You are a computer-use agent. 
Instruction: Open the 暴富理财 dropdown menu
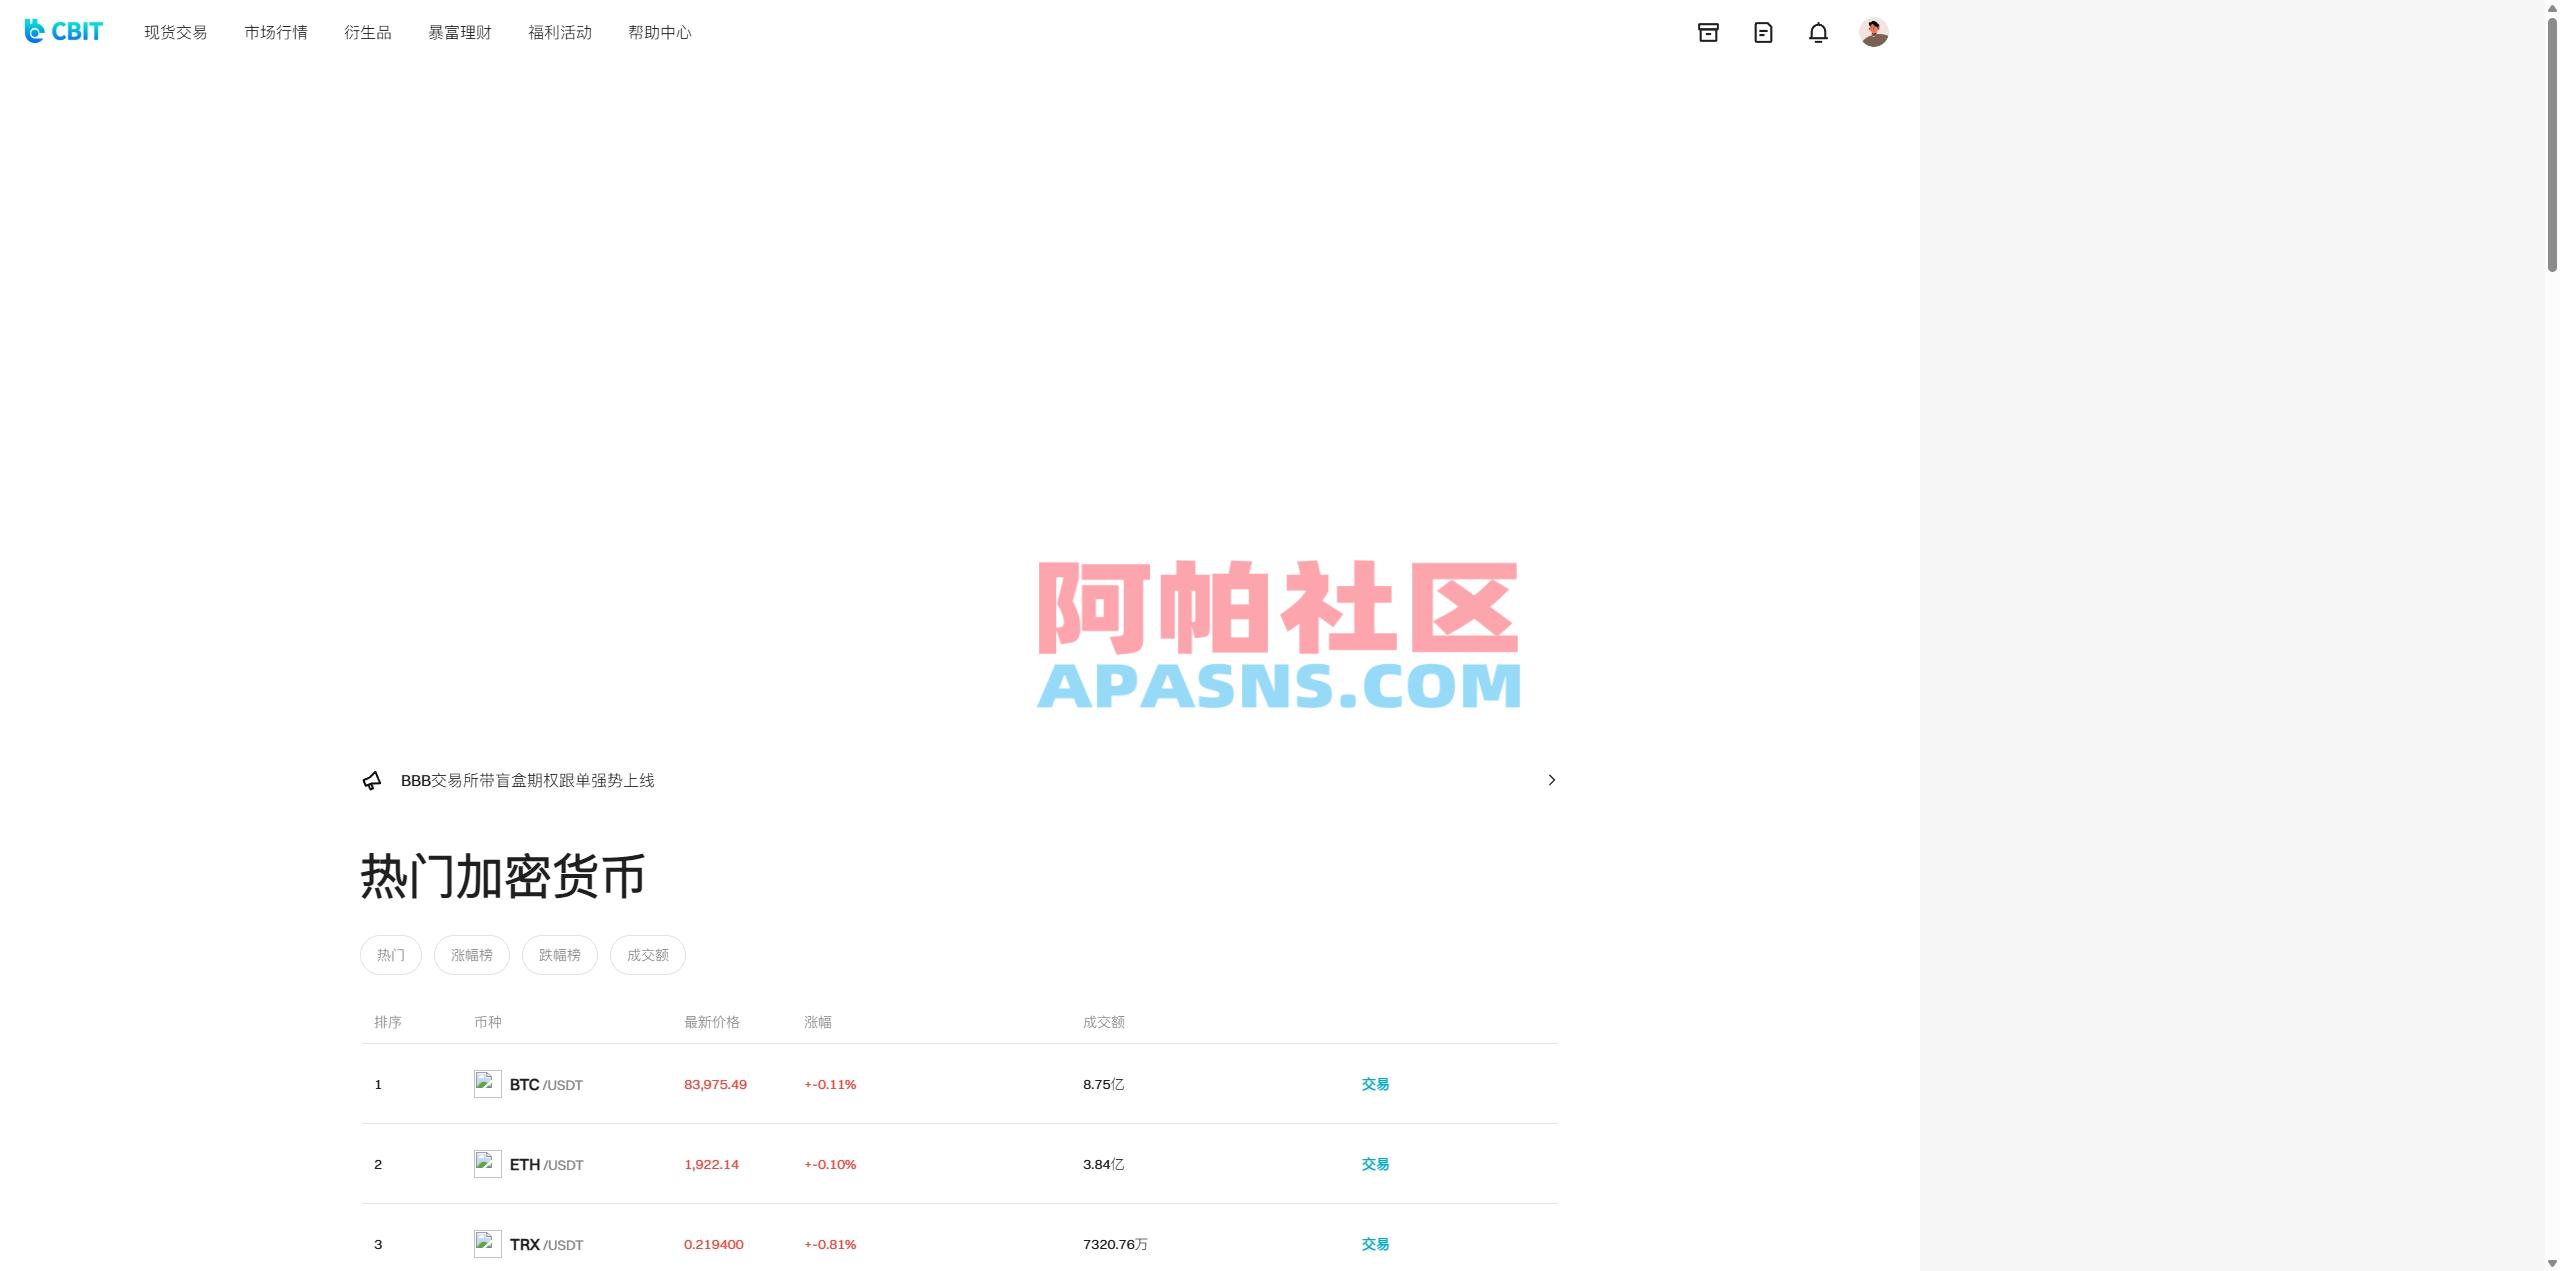(459, 32)
